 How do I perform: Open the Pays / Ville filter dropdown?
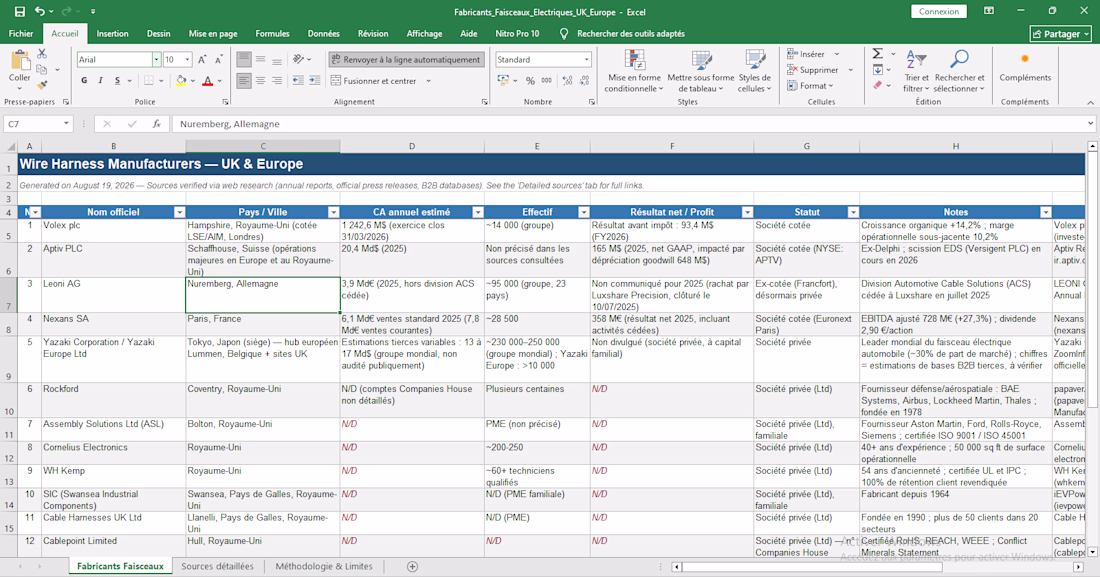[333, 212]
